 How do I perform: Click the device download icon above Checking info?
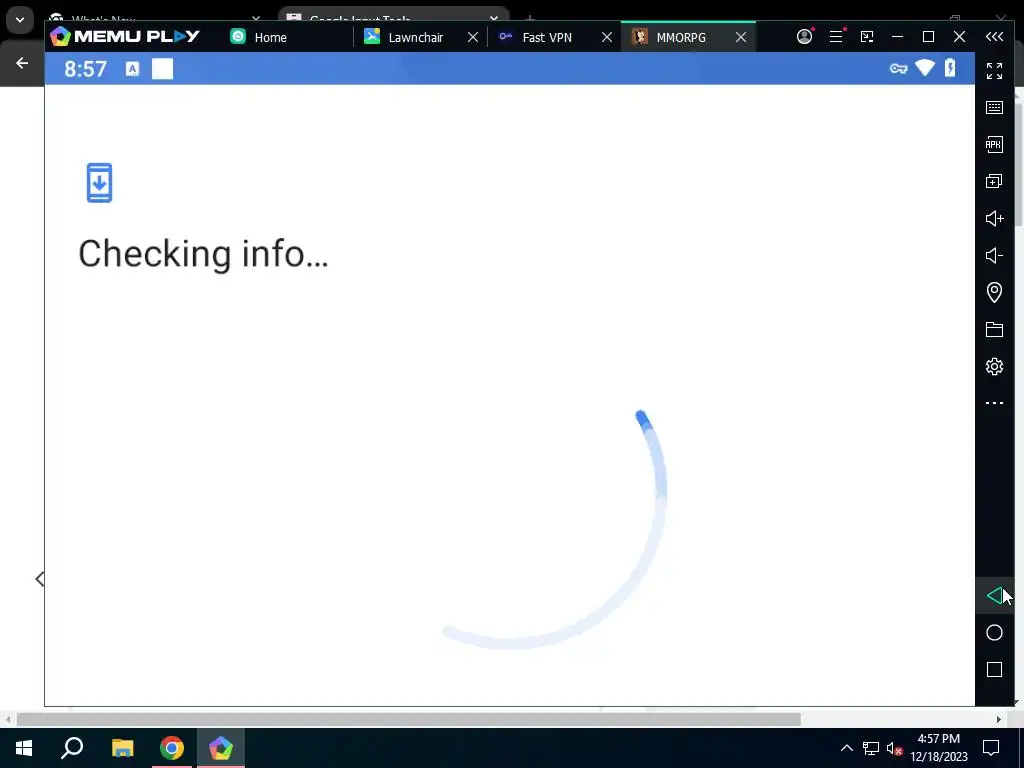tap(99, 183)
